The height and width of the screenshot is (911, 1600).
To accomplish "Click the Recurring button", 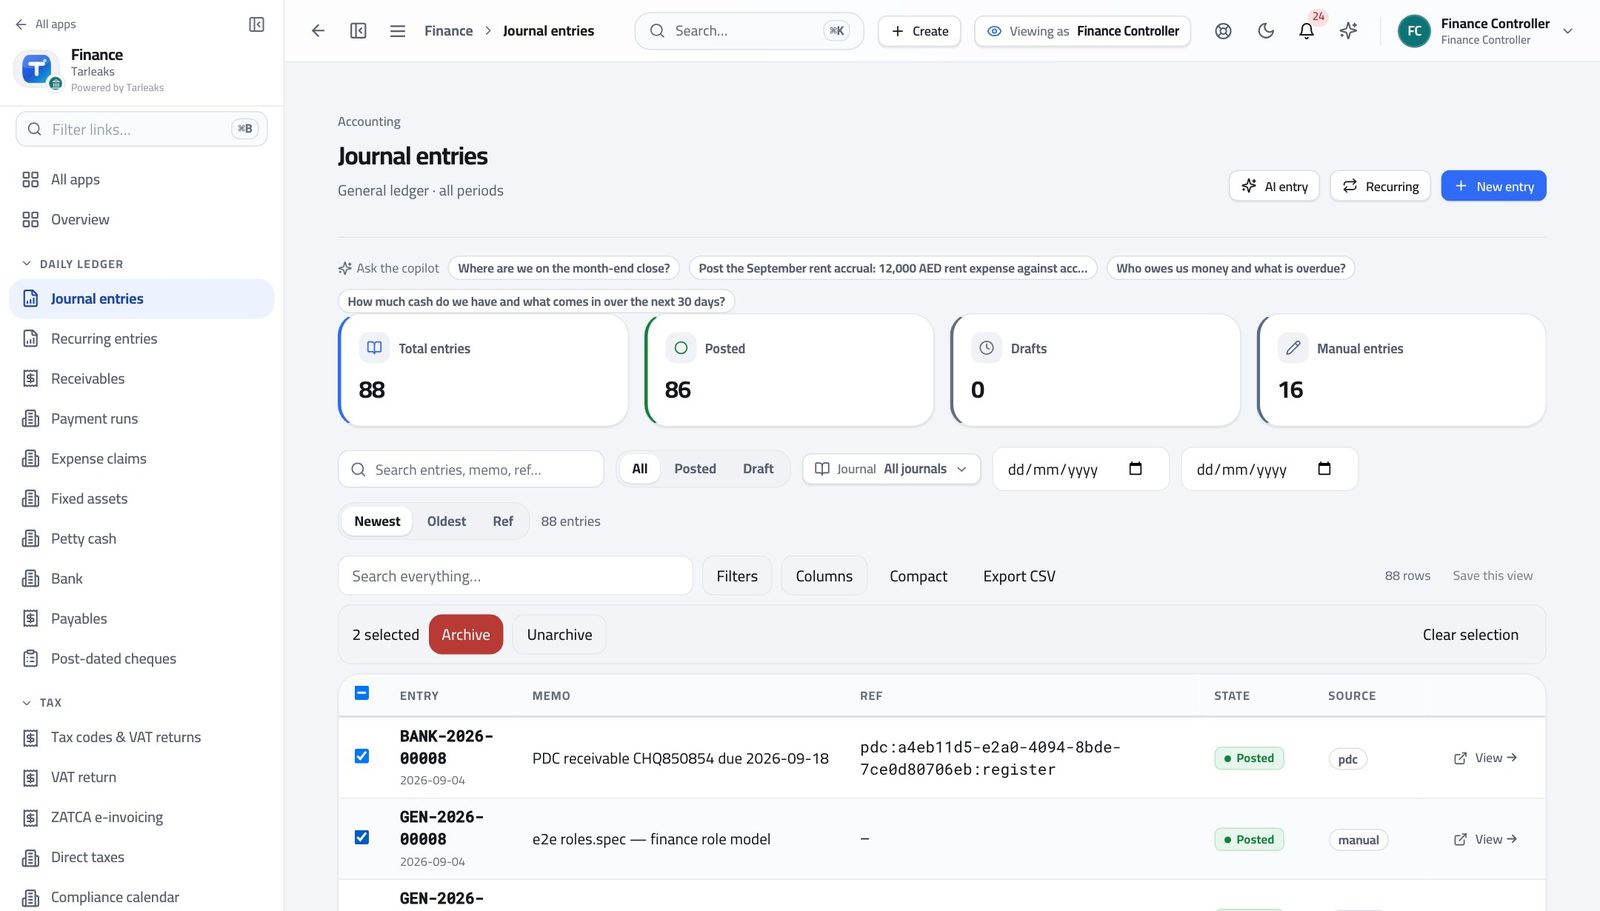I will (x=1380, y=186).
